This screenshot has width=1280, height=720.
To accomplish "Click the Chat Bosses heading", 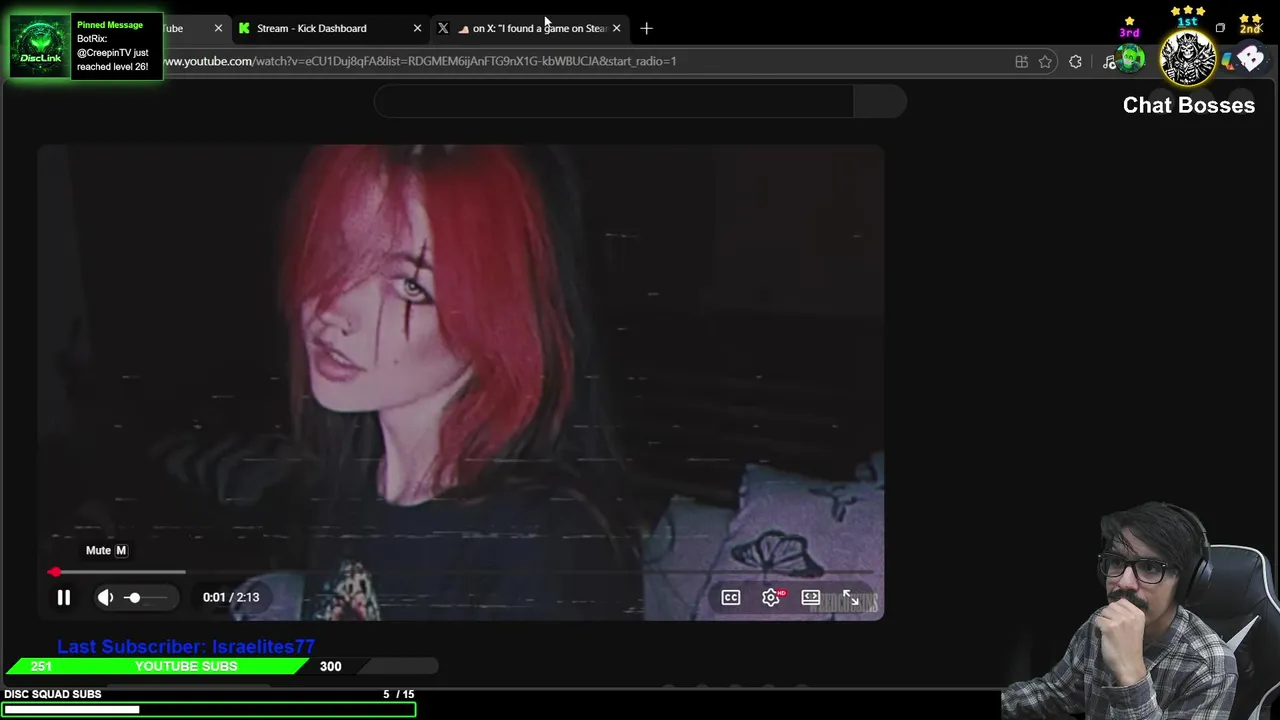I will pos(1189,105).
